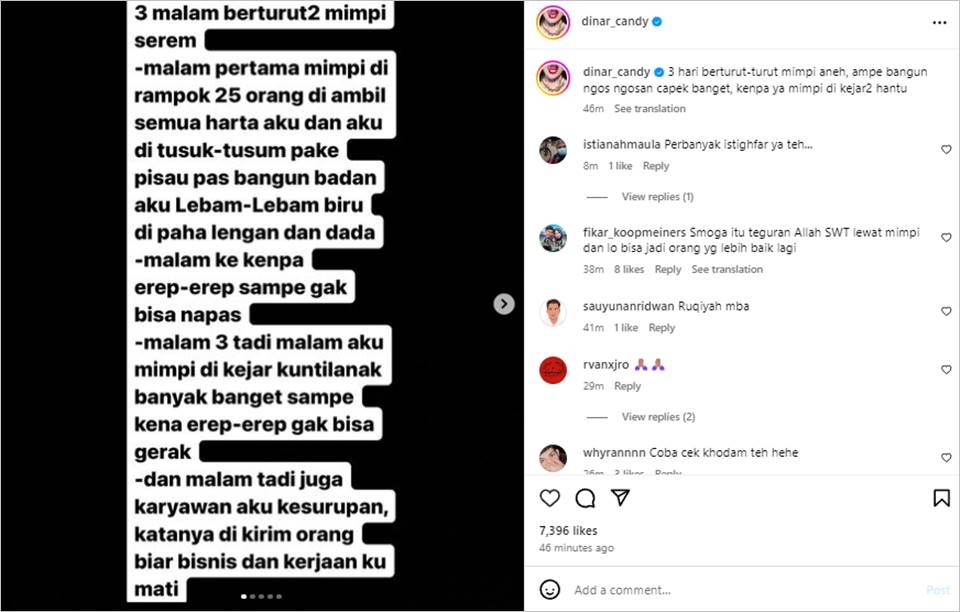The width and height of the screenshot is (960, 612).
Task: Like the post with heart icon
Action: click(x=549, y=498)
